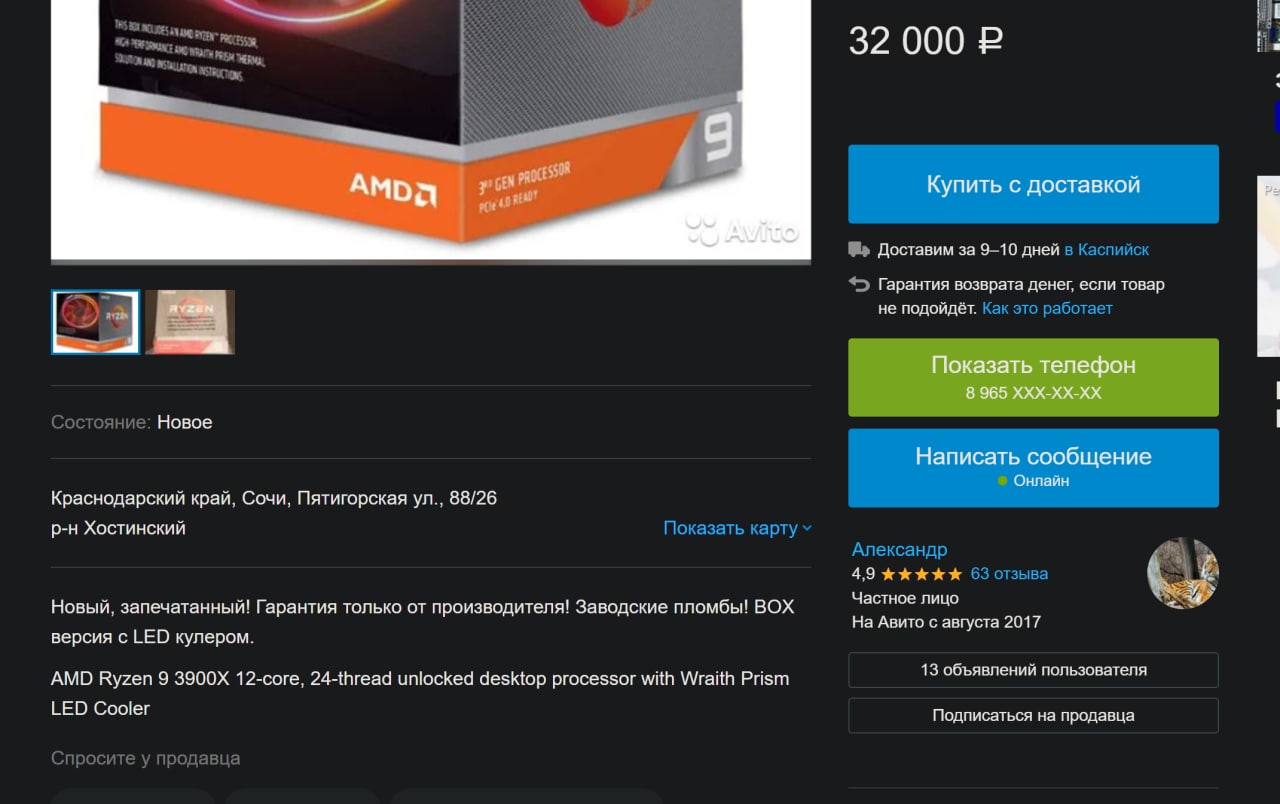Click the first Спросите у продавца suggestion chip

[133, 796]
